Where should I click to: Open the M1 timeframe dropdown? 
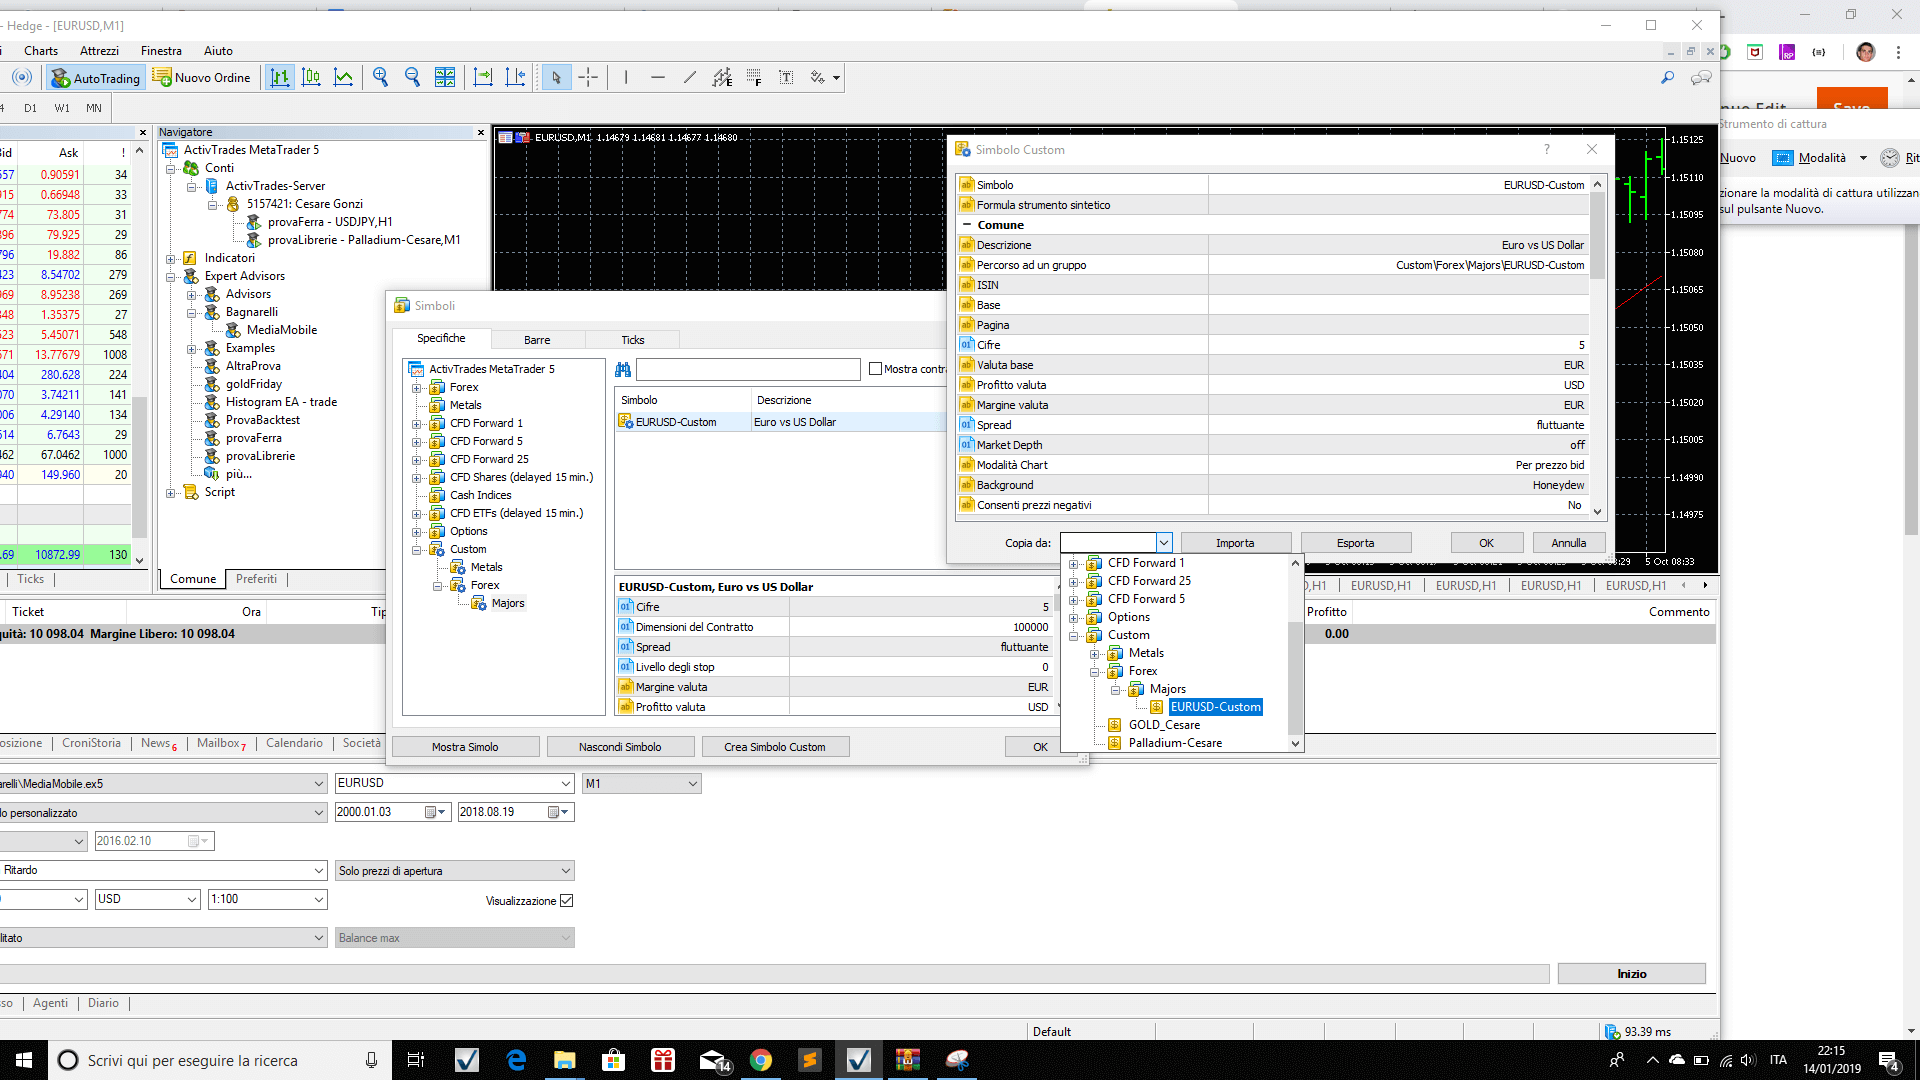(692, 784)
